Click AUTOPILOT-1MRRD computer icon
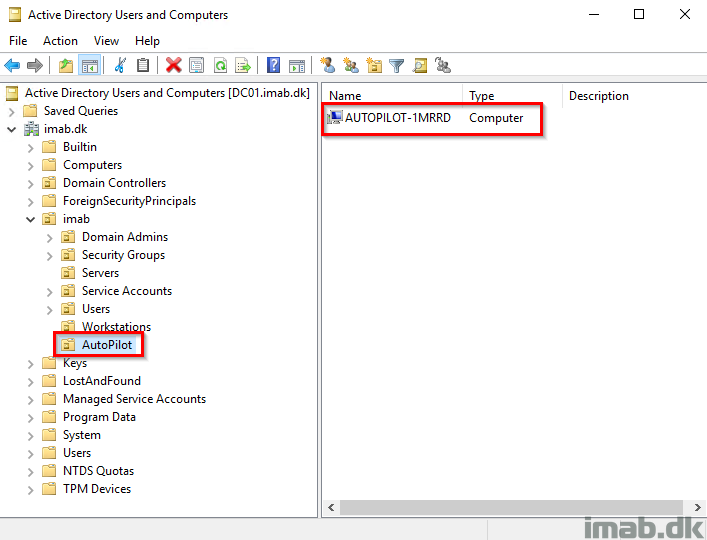The height and width of the screenshot is (540, 707). (x=335, y=118)
